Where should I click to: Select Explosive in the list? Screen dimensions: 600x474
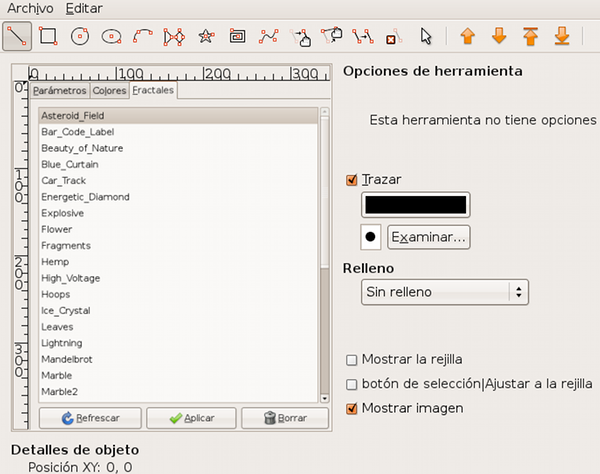click(x=178, y=213)
